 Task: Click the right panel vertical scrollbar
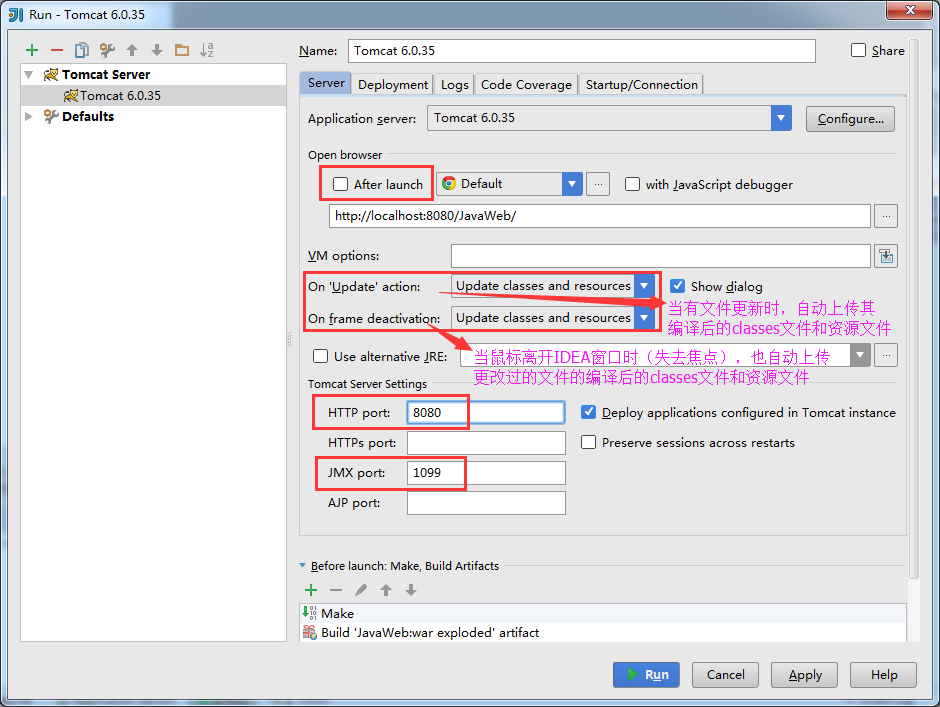click(x=914, y=309)
